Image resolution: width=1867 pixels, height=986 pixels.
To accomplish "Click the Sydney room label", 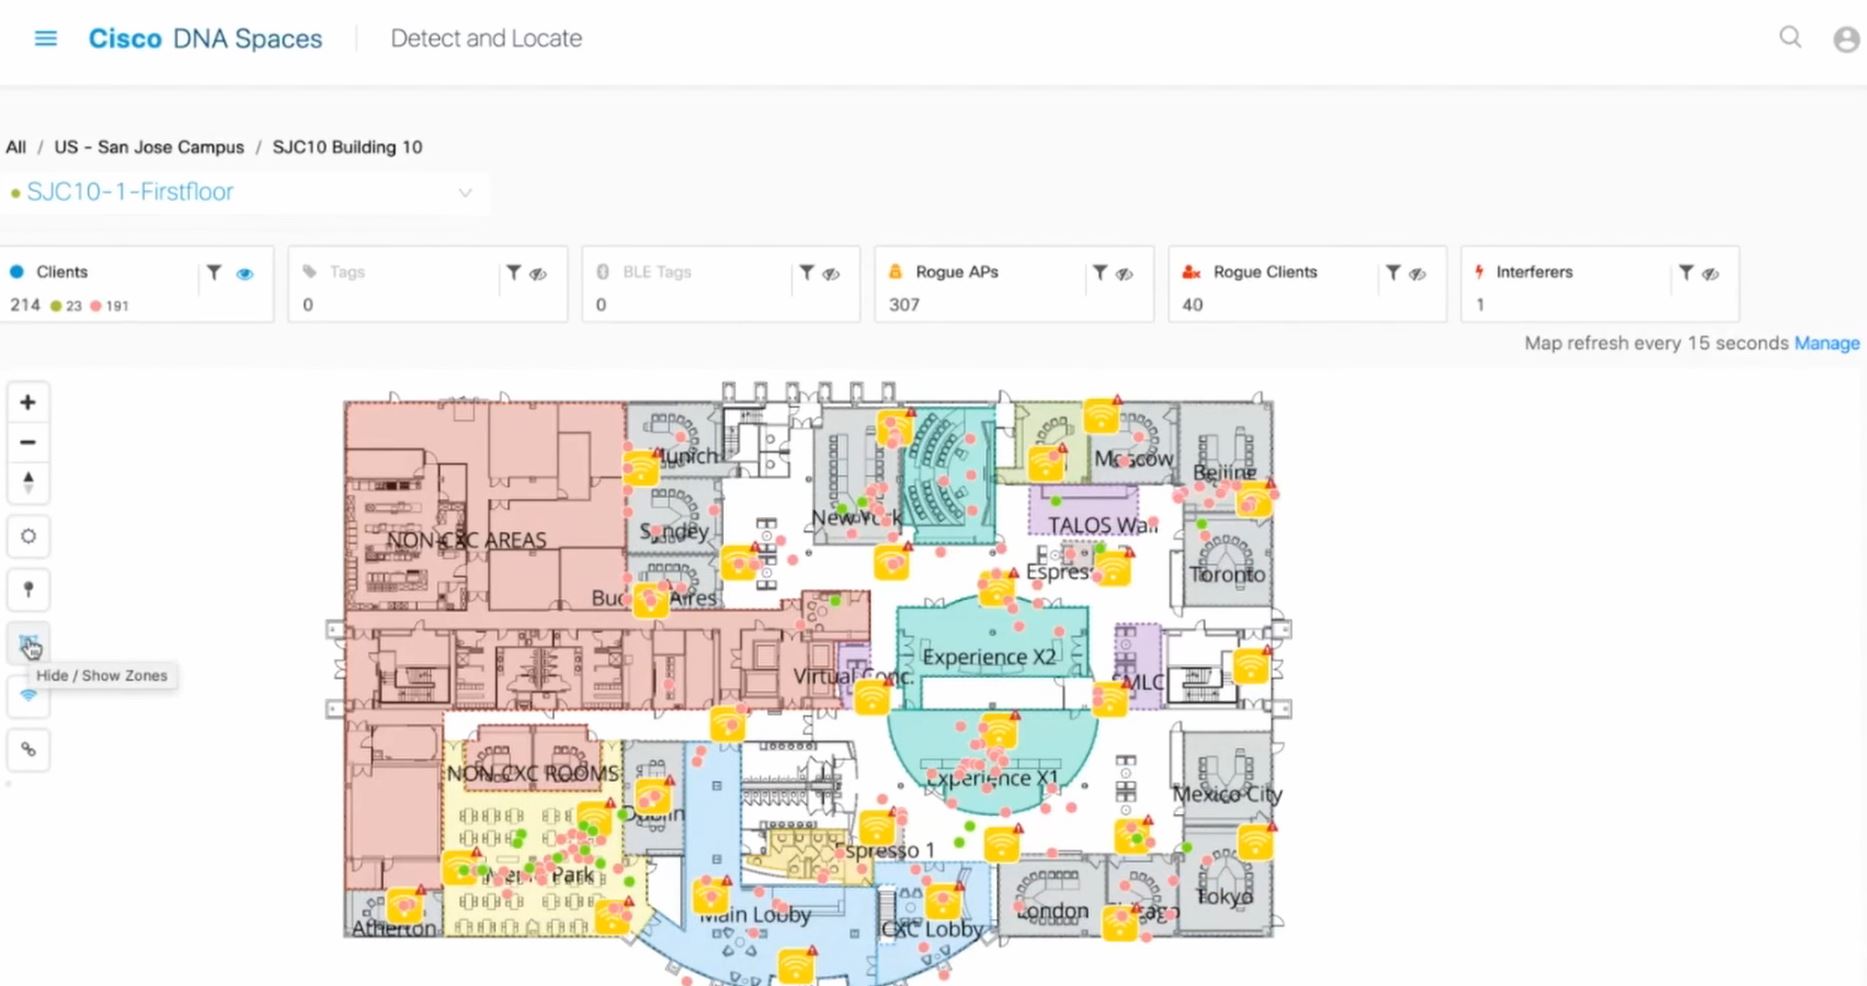I will tap(674, 532).
